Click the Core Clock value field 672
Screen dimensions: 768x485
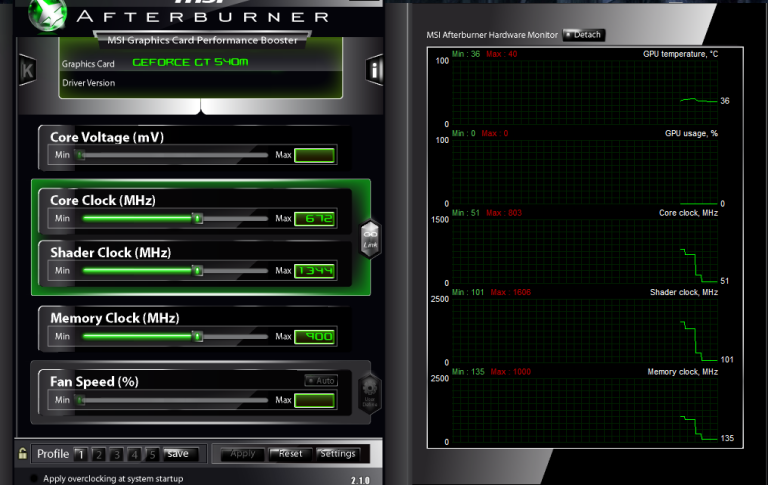[x=314, y=218]
